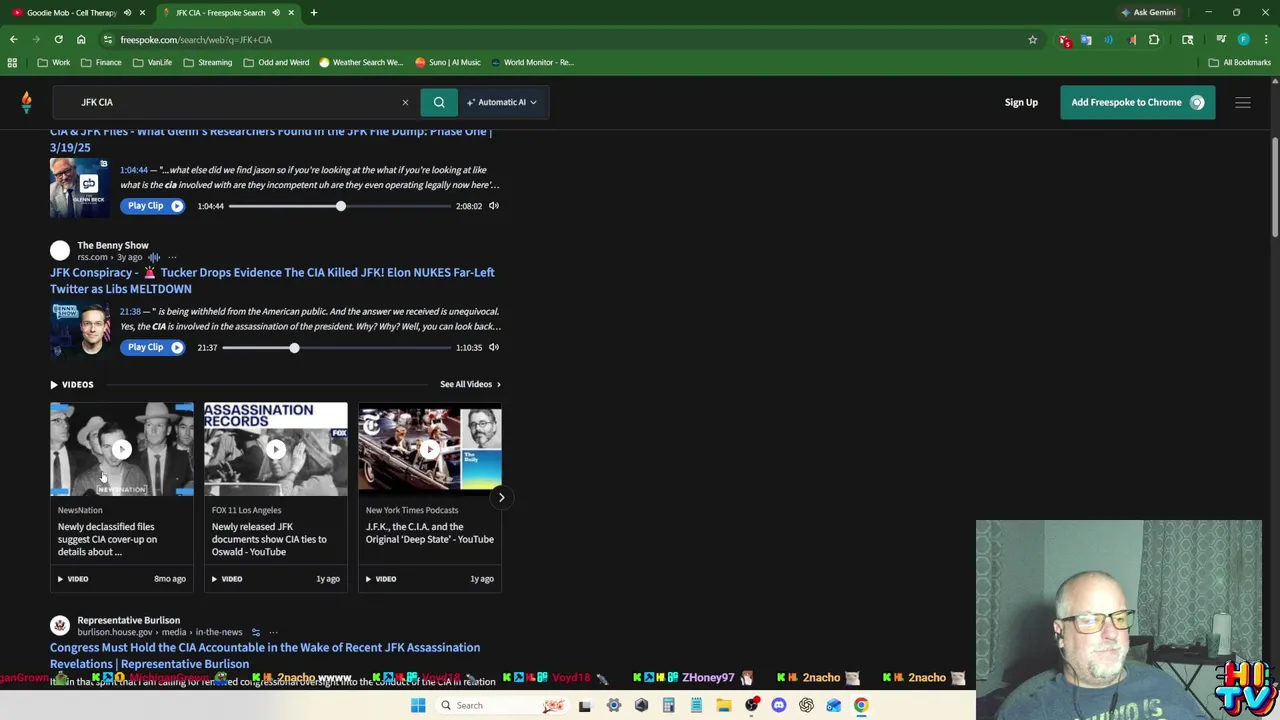Play Clip for The Benny Show episode
This screenshot has width=1280, height=720.
pos(153,347)
